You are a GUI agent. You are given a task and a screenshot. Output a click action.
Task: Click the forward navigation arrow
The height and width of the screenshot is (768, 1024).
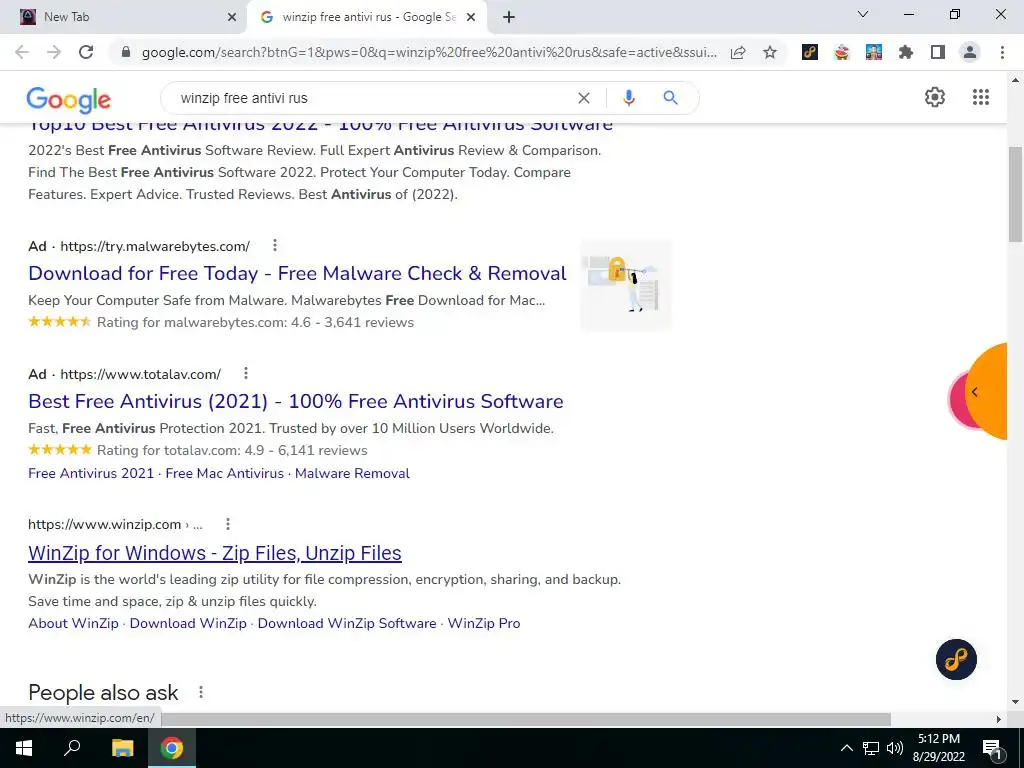point(54,52)
